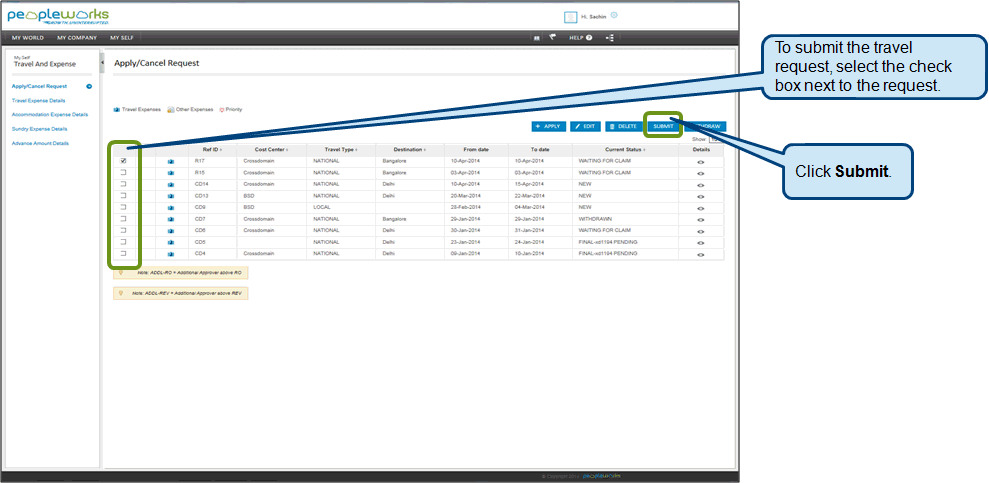Viewport: 989px width, 483px height.
Task: Click travel expense icon in CD7 row
Action: pyautogui.click(x=170, y=219)
